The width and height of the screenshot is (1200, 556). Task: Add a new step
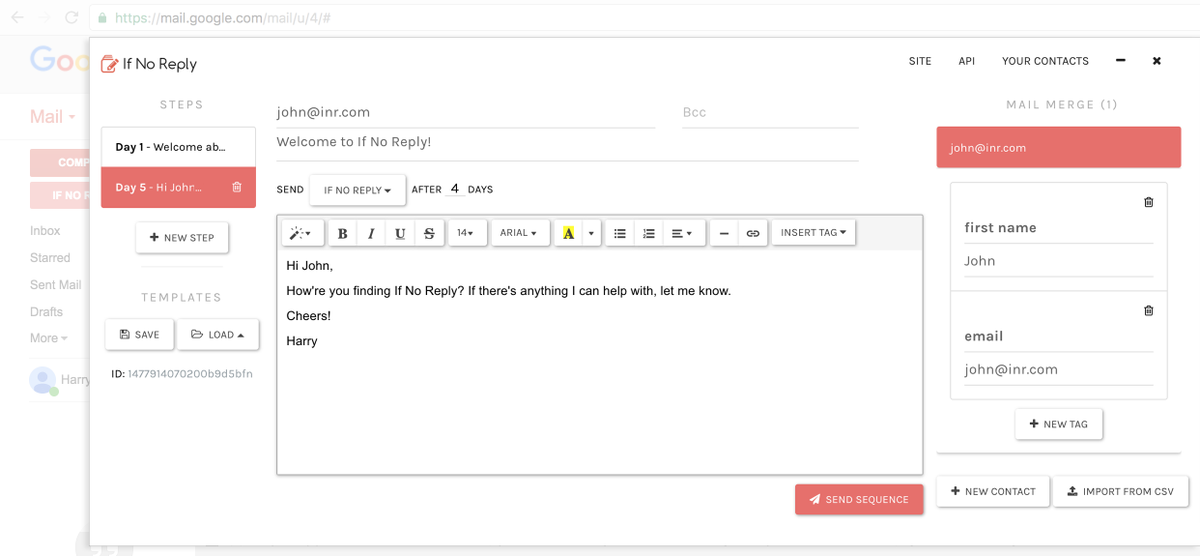pyautogui.click(x=182, y=238)
